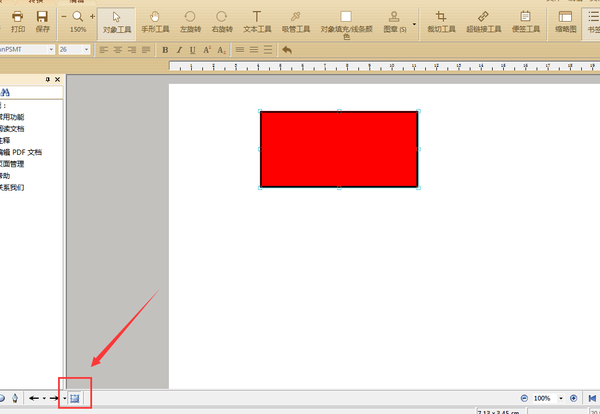Center align the text
Viewport: 600px width, 414px height.
pos(118,50)
